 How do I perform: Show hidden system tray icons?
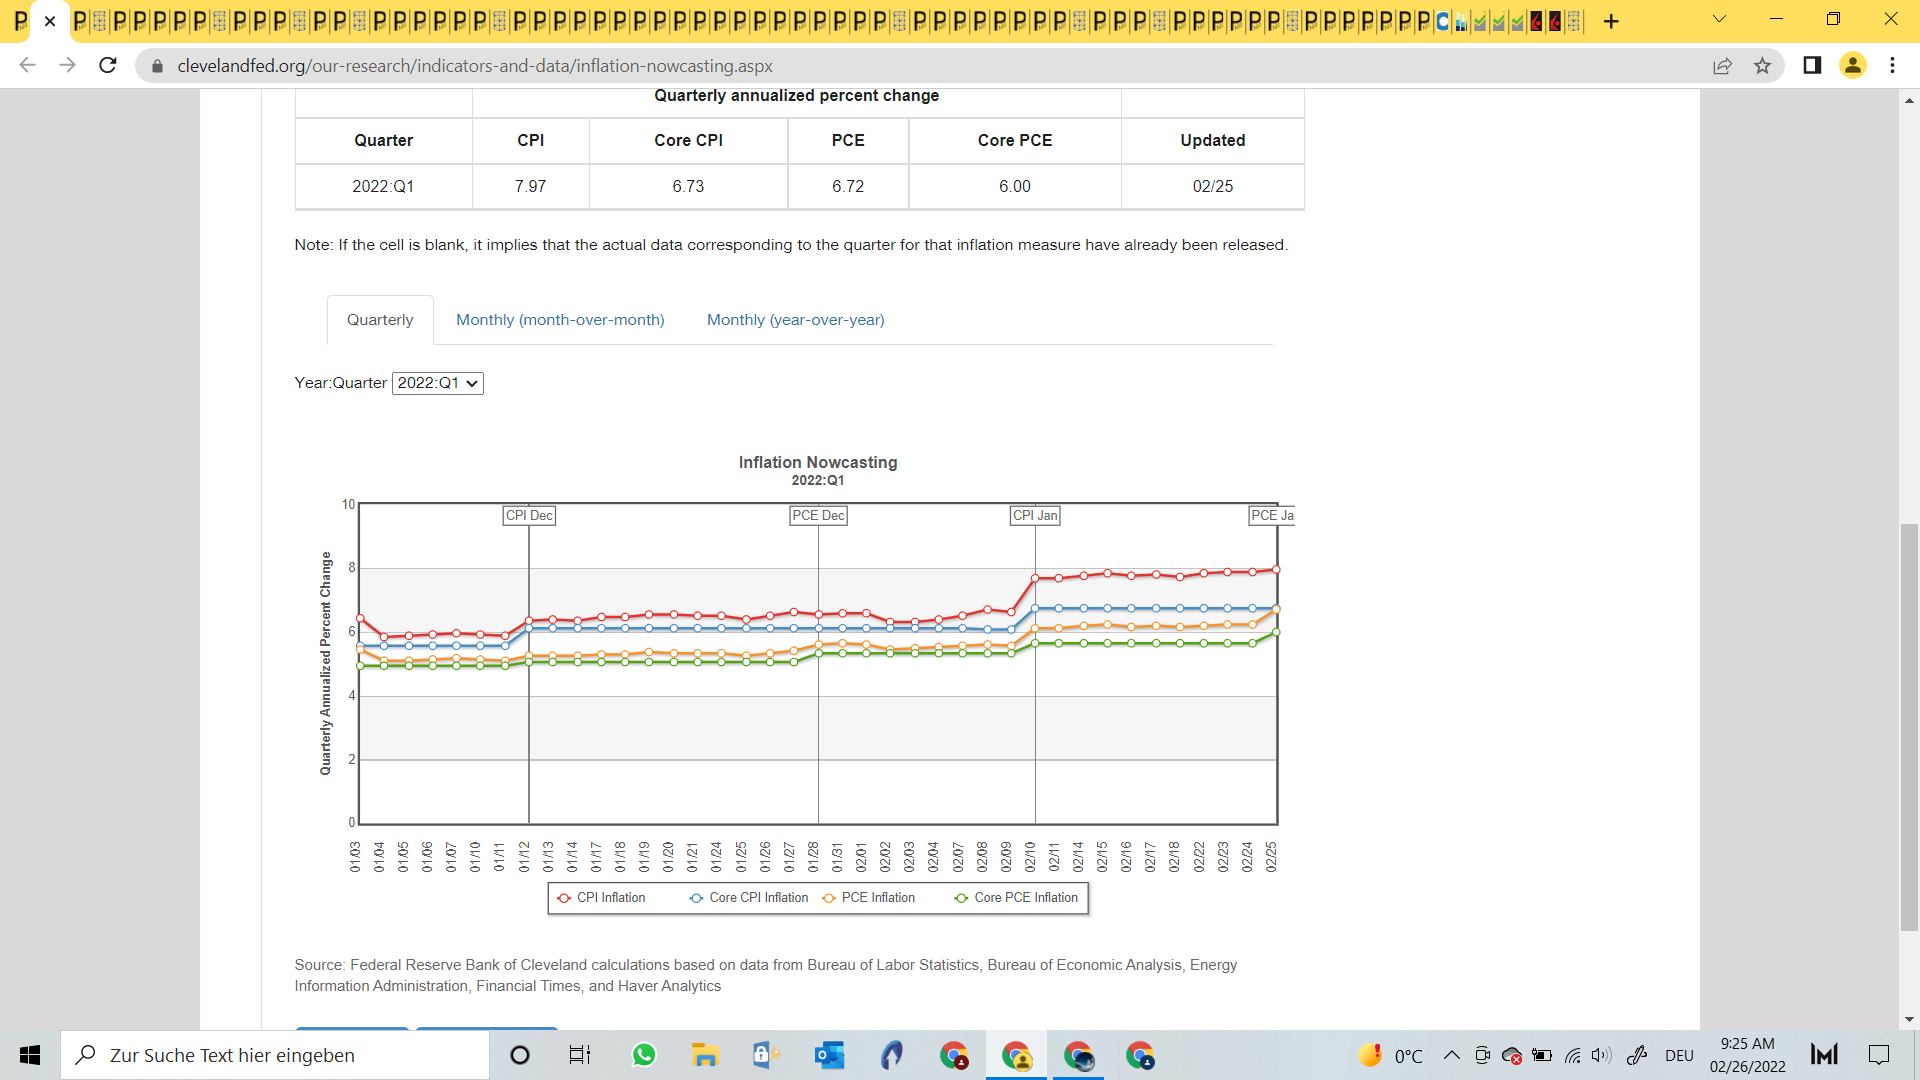coord(1451,1055)
